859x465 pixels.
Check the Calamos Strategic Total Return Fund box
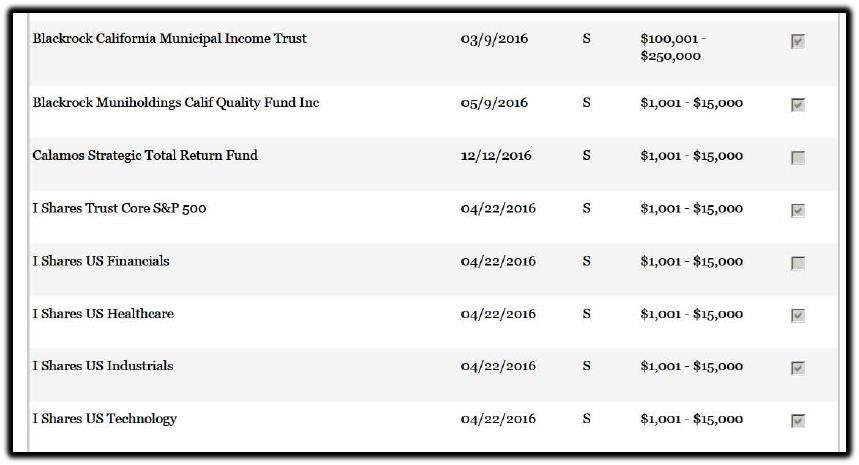coord(798,158)
